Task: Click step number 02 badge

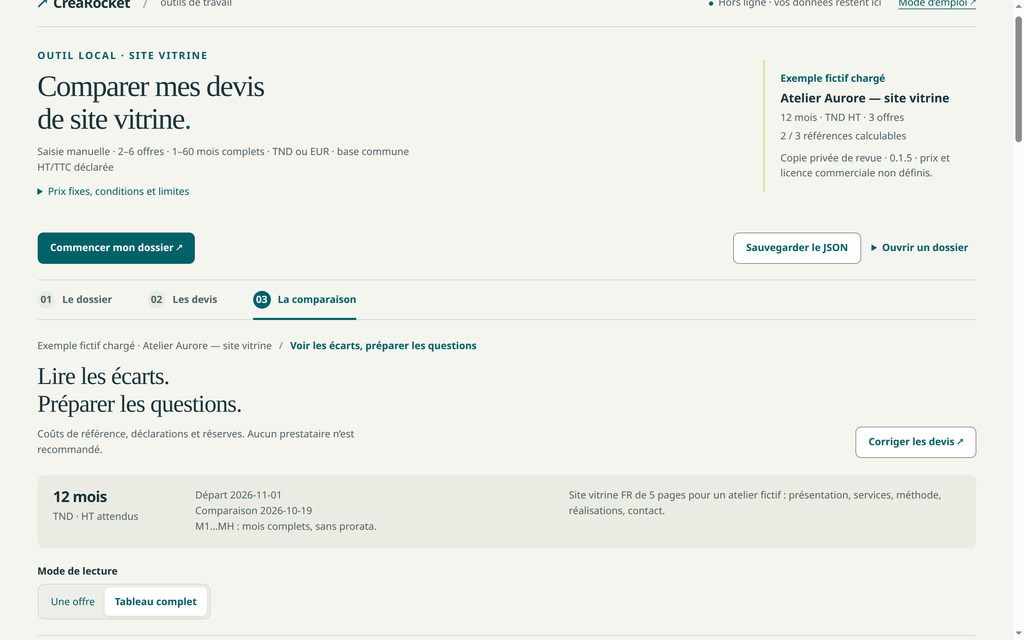Action: pos(156,300)
